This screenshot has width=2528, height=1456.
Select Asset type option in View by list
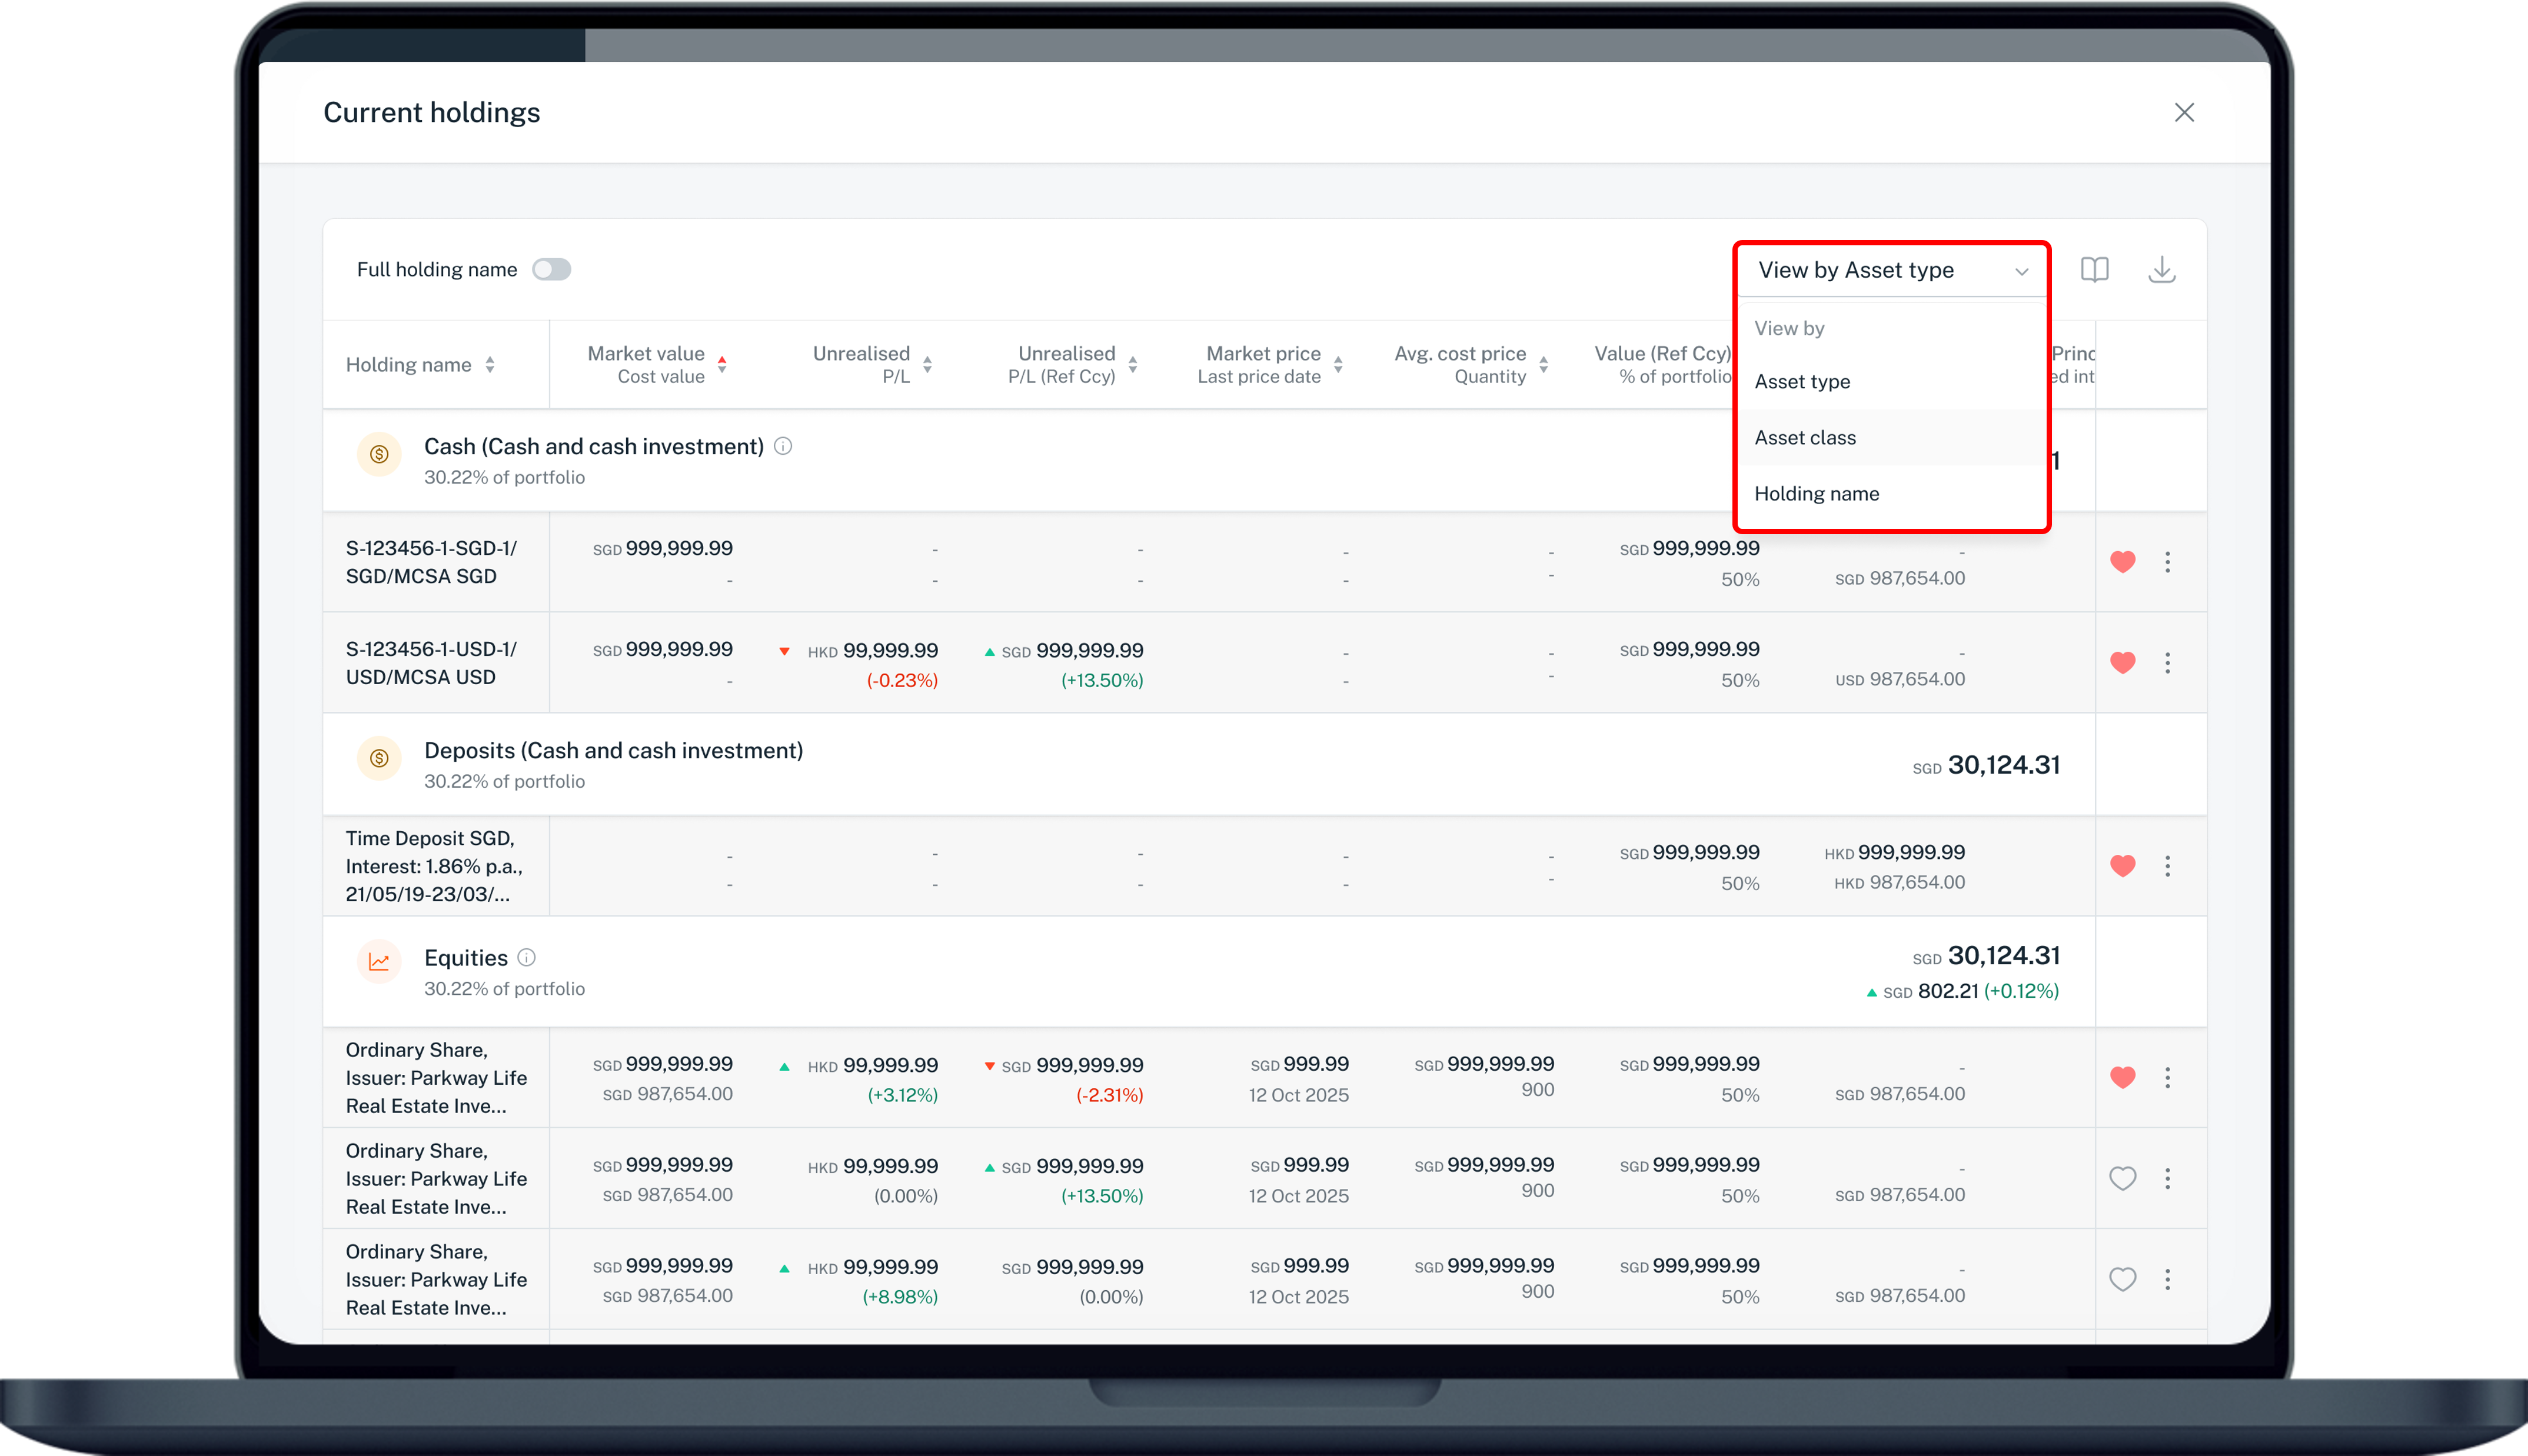1802,382
